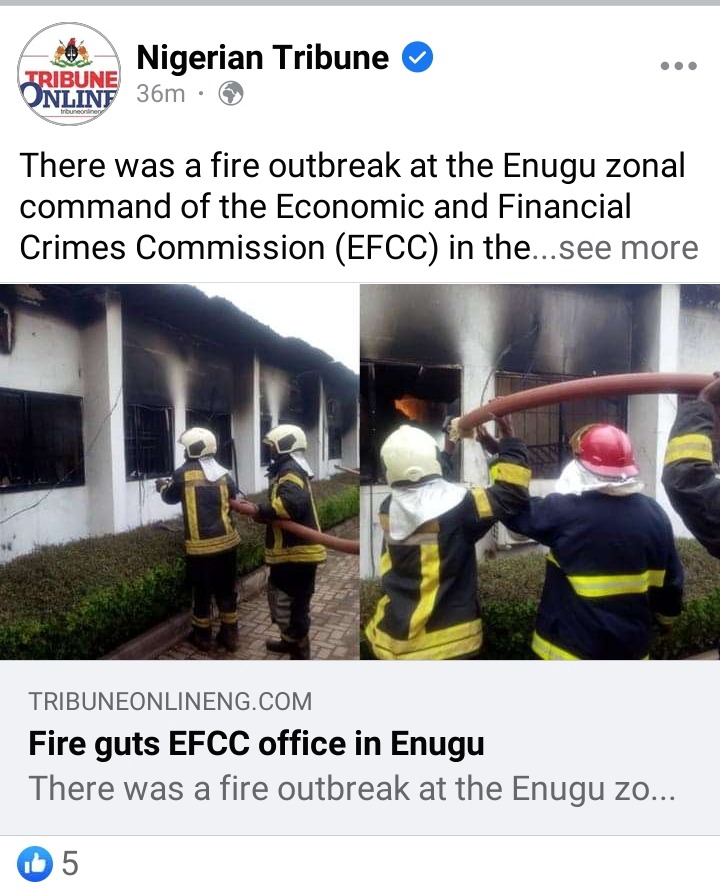Image resolution: width=720 pixels, height=890 pixels.
Task: Open the right photo with red-helmet firefighter
Action: (540, 472)
